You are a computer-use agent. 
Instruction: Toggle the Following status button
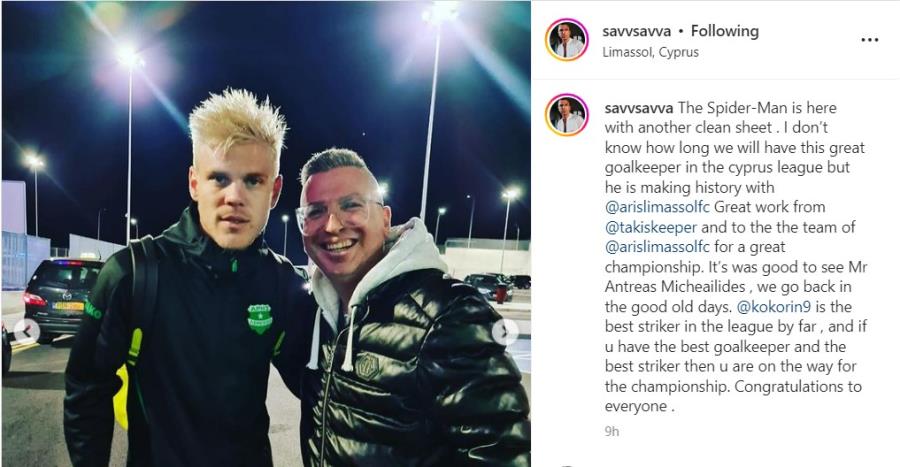click(725, 31)
